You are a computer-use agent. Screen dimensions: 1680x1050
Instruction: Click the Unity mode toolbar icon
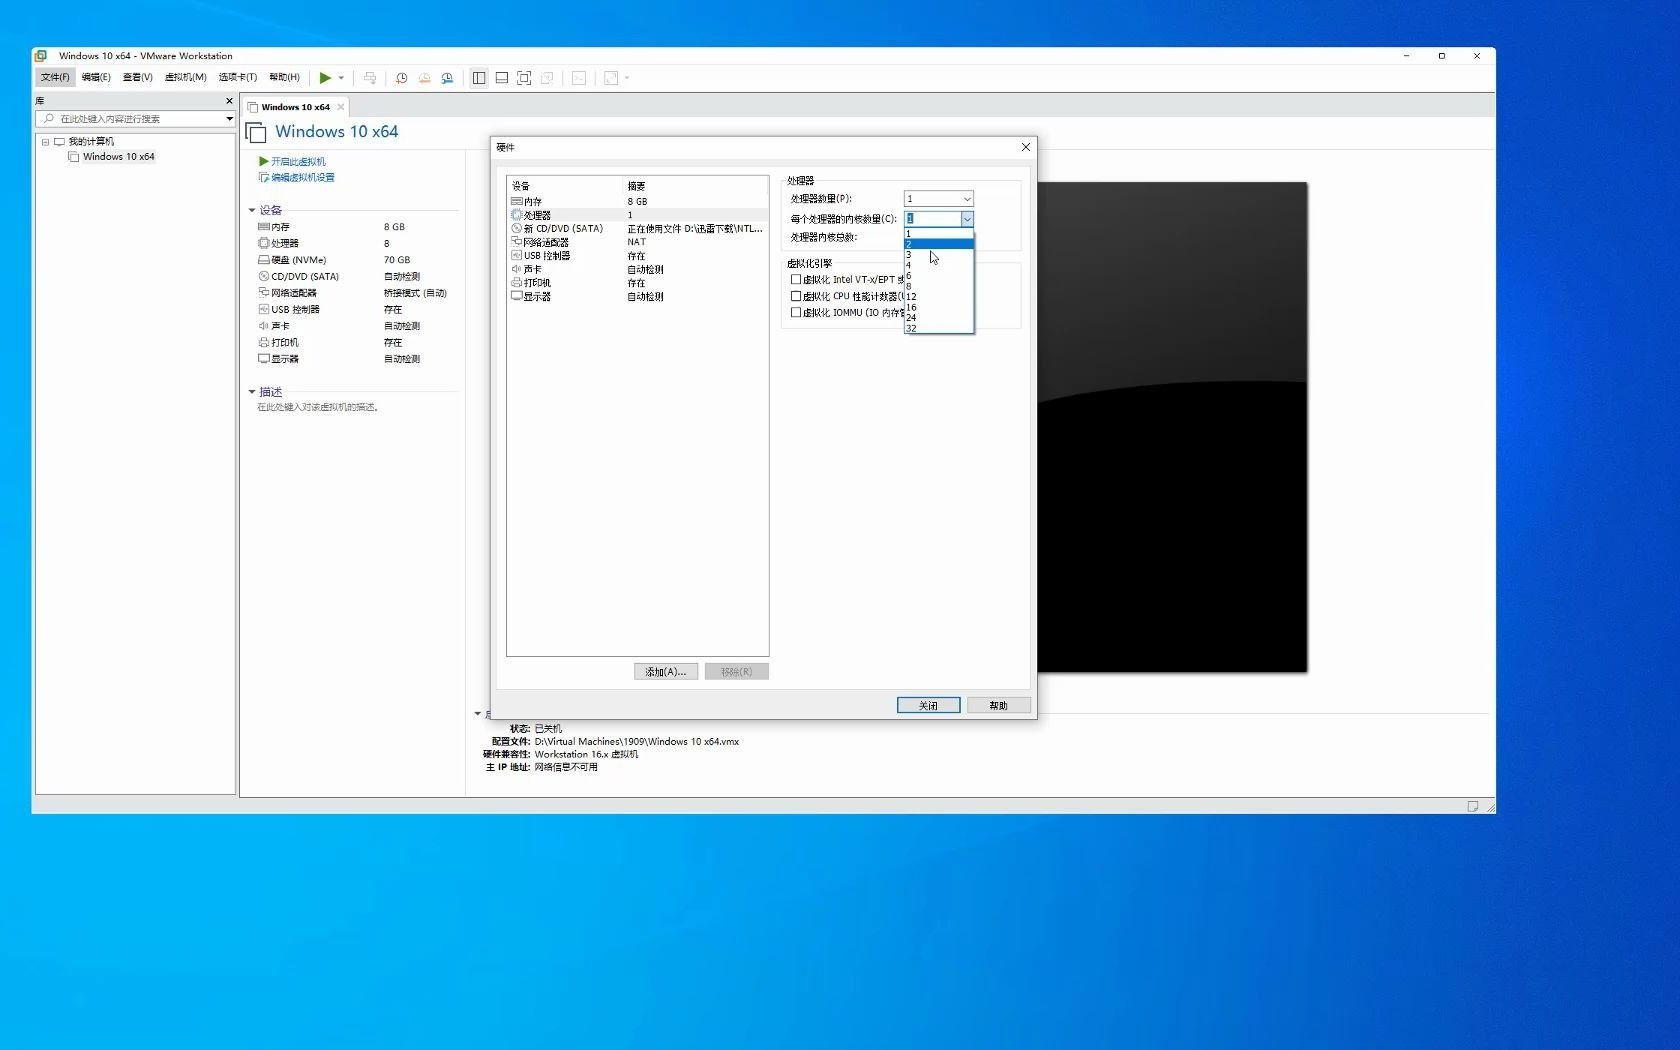(x=547, y=78)
